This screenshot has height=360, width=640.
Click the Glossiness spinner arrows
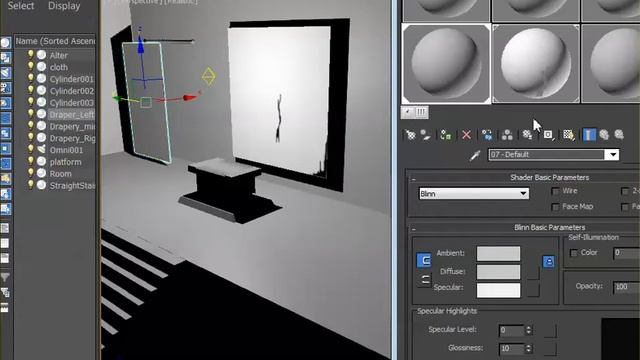point(529,349)
